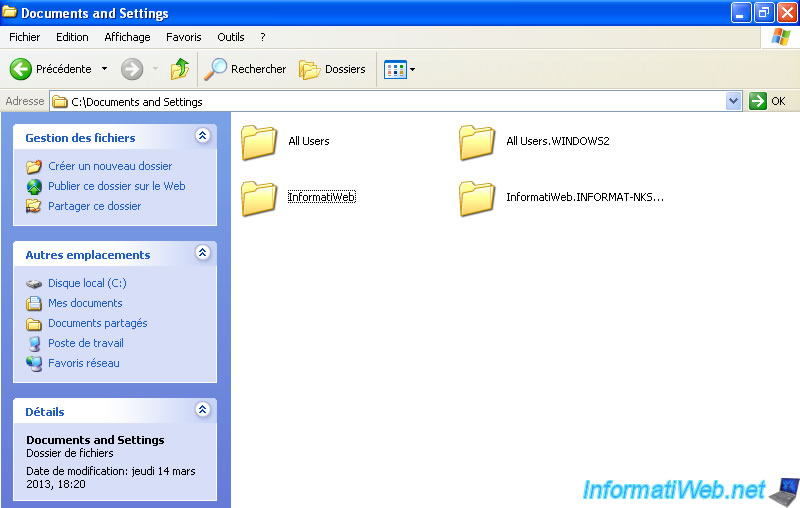The width and height of the screenshot is (800, 508).
Task: Toggle the Dossiers folder pane icon
Action: tap(309, 69)
